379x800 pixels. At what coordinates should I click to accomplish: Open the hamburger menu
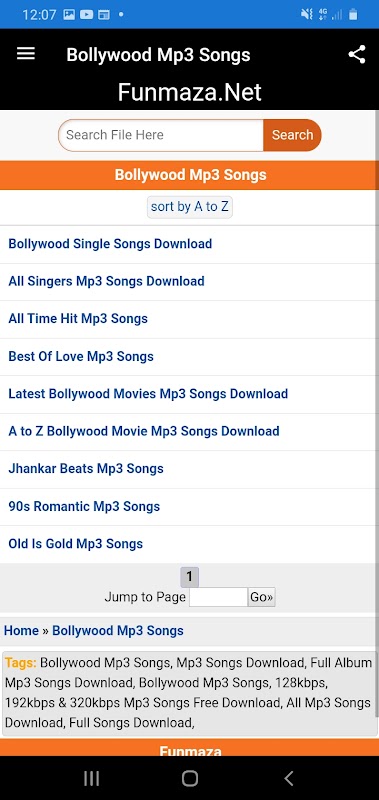(x=26, y=54)
